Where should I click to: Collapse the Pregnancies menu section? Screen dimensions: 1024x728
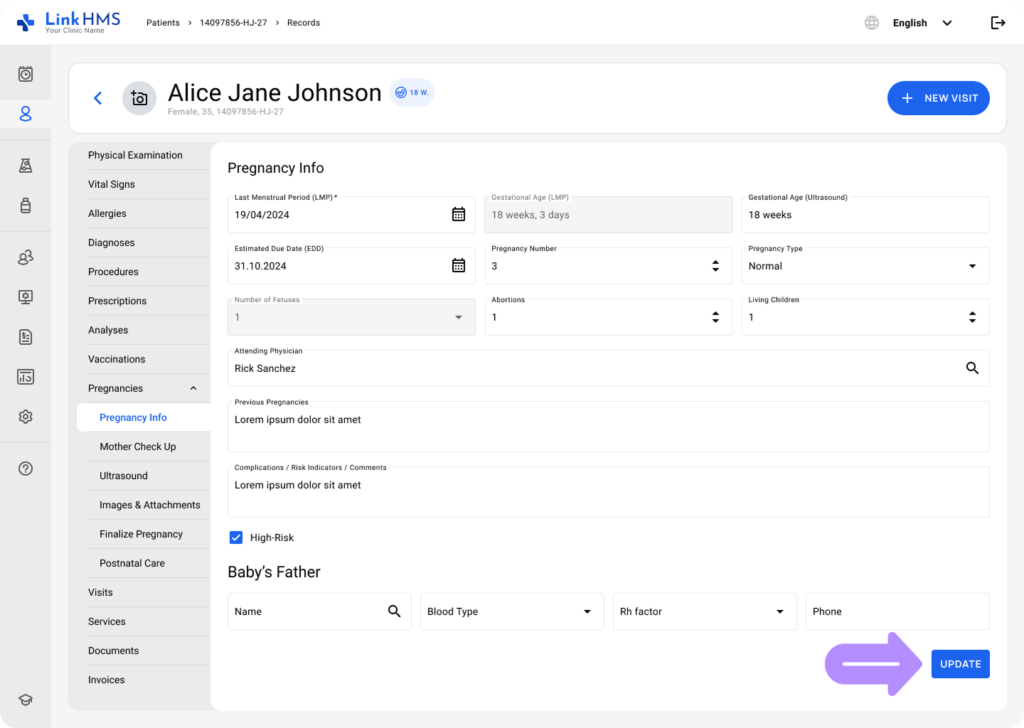(x=193, y=388)
